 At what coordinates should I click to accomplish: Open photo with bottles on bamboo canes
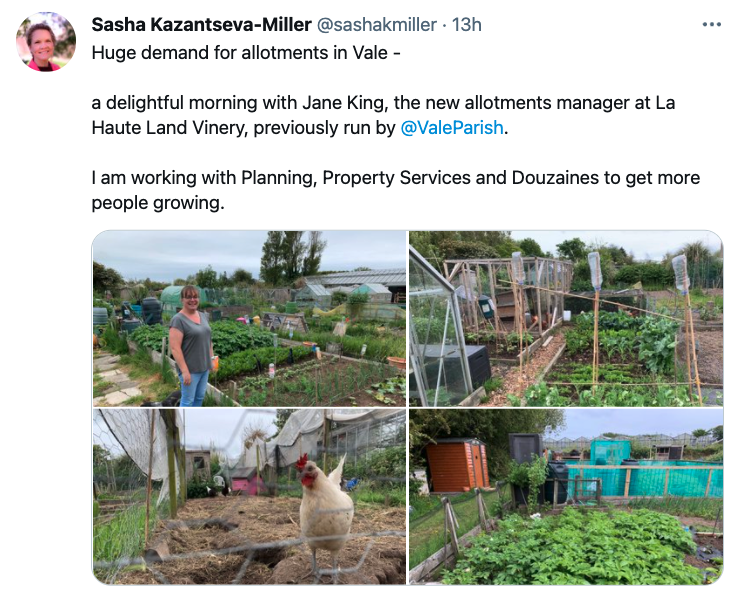pyautogui.click(x=566, y=318)
